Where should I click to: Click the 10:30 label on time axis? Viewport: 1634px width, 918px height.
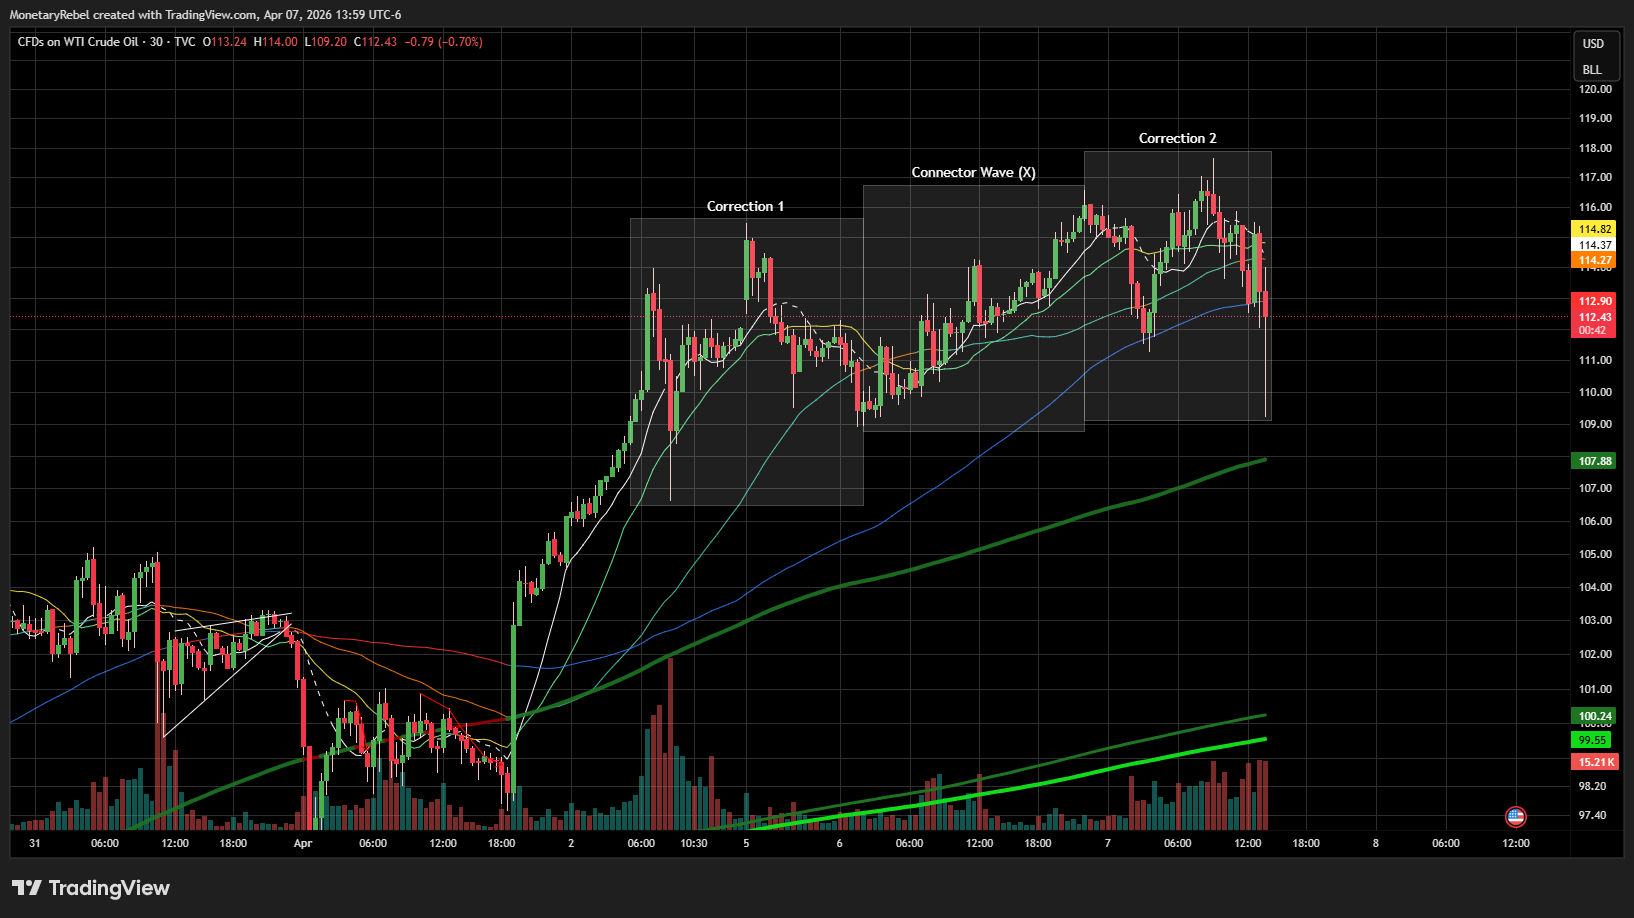pos(694,843)
